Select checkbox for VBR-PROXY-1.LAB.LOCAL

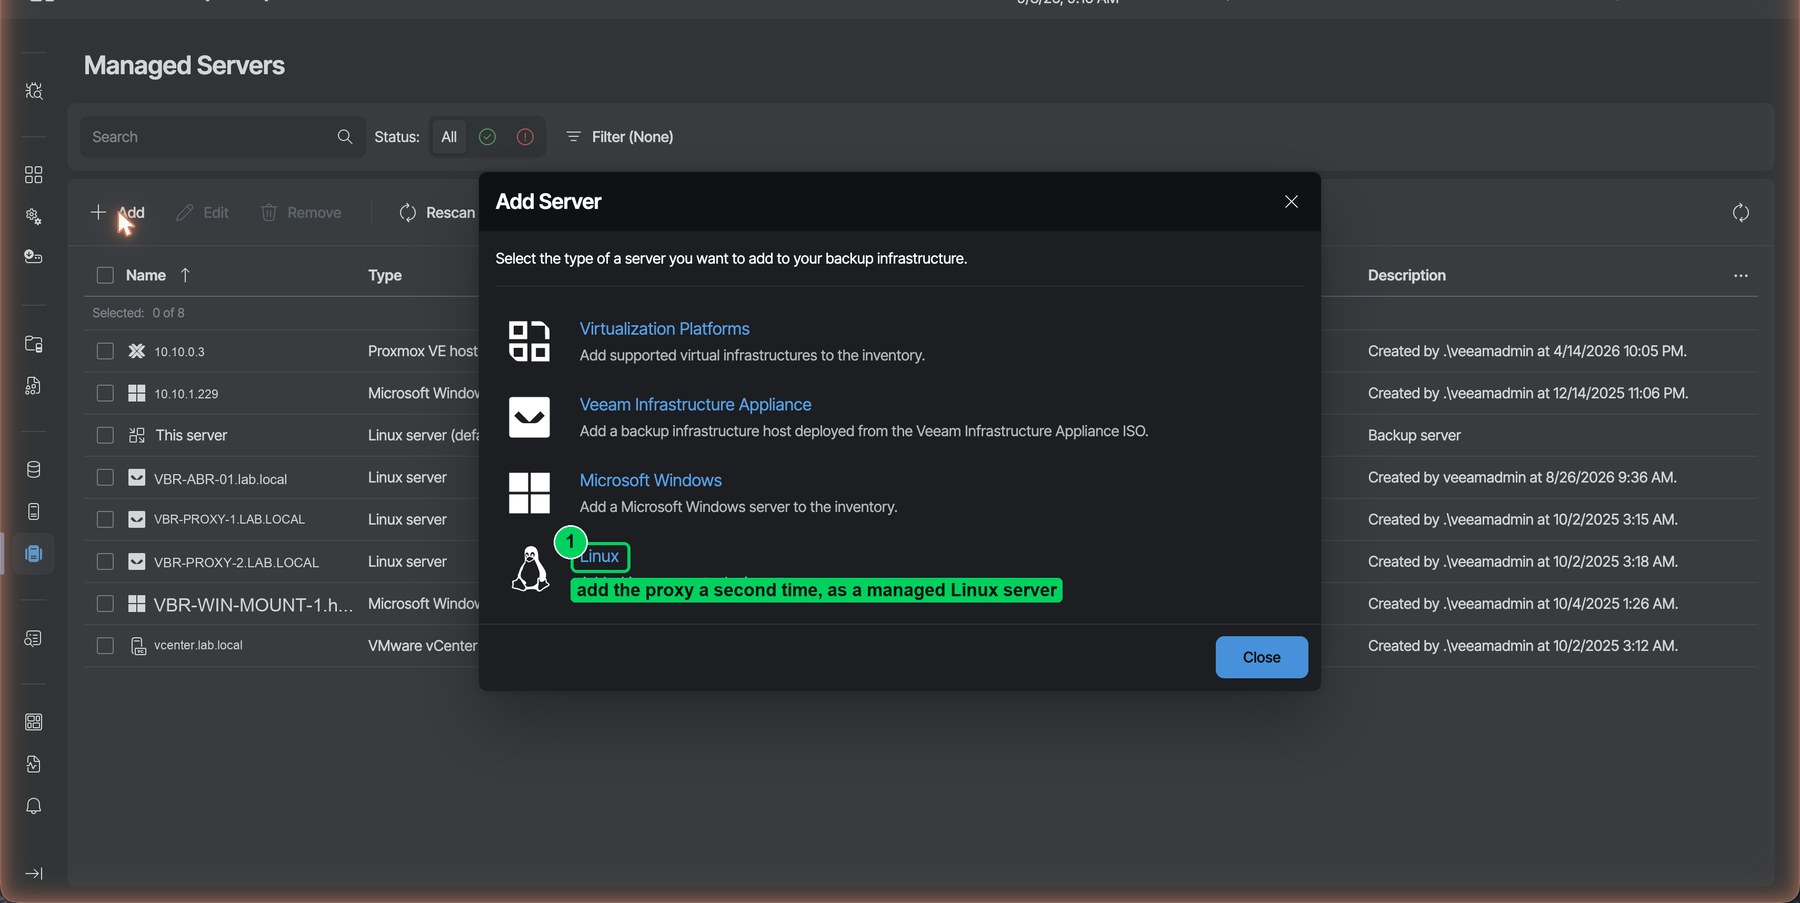coord(105,519)
